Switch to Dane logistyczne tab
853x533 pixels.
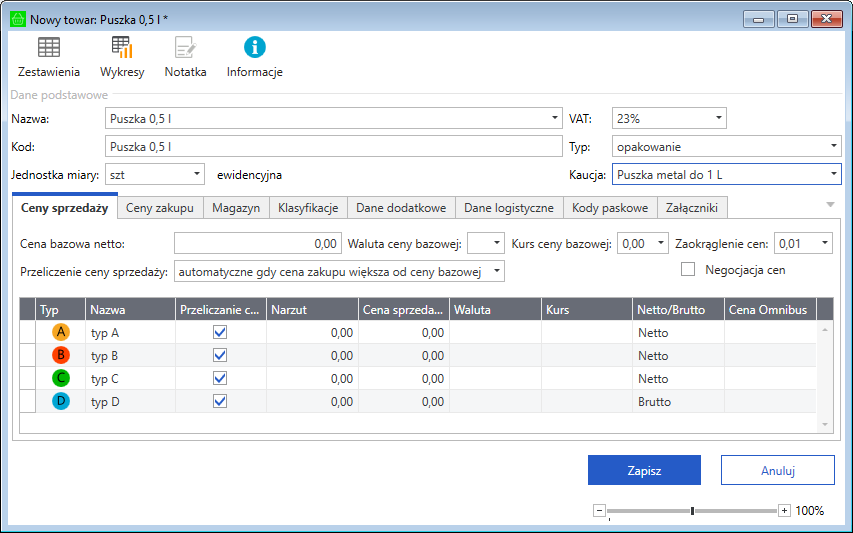(x=509, y=208)
